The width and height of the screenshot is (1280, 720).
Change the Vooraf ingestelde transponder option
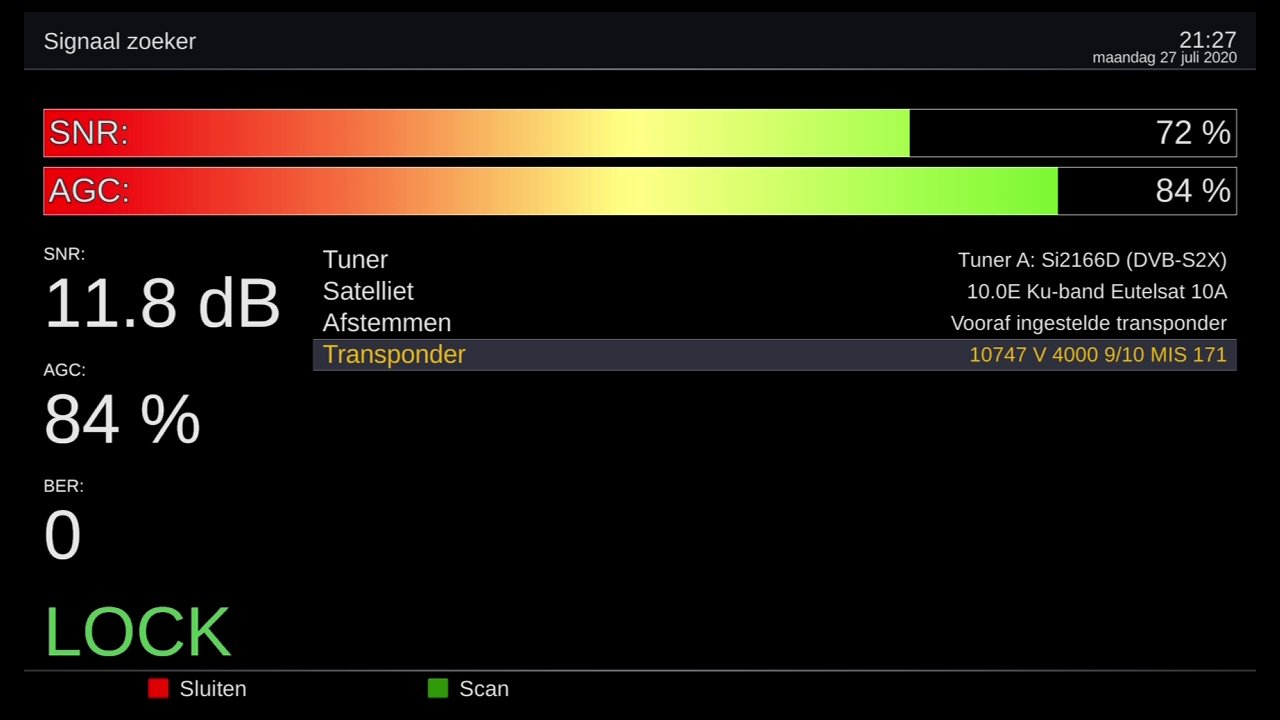pos(1088,324)
